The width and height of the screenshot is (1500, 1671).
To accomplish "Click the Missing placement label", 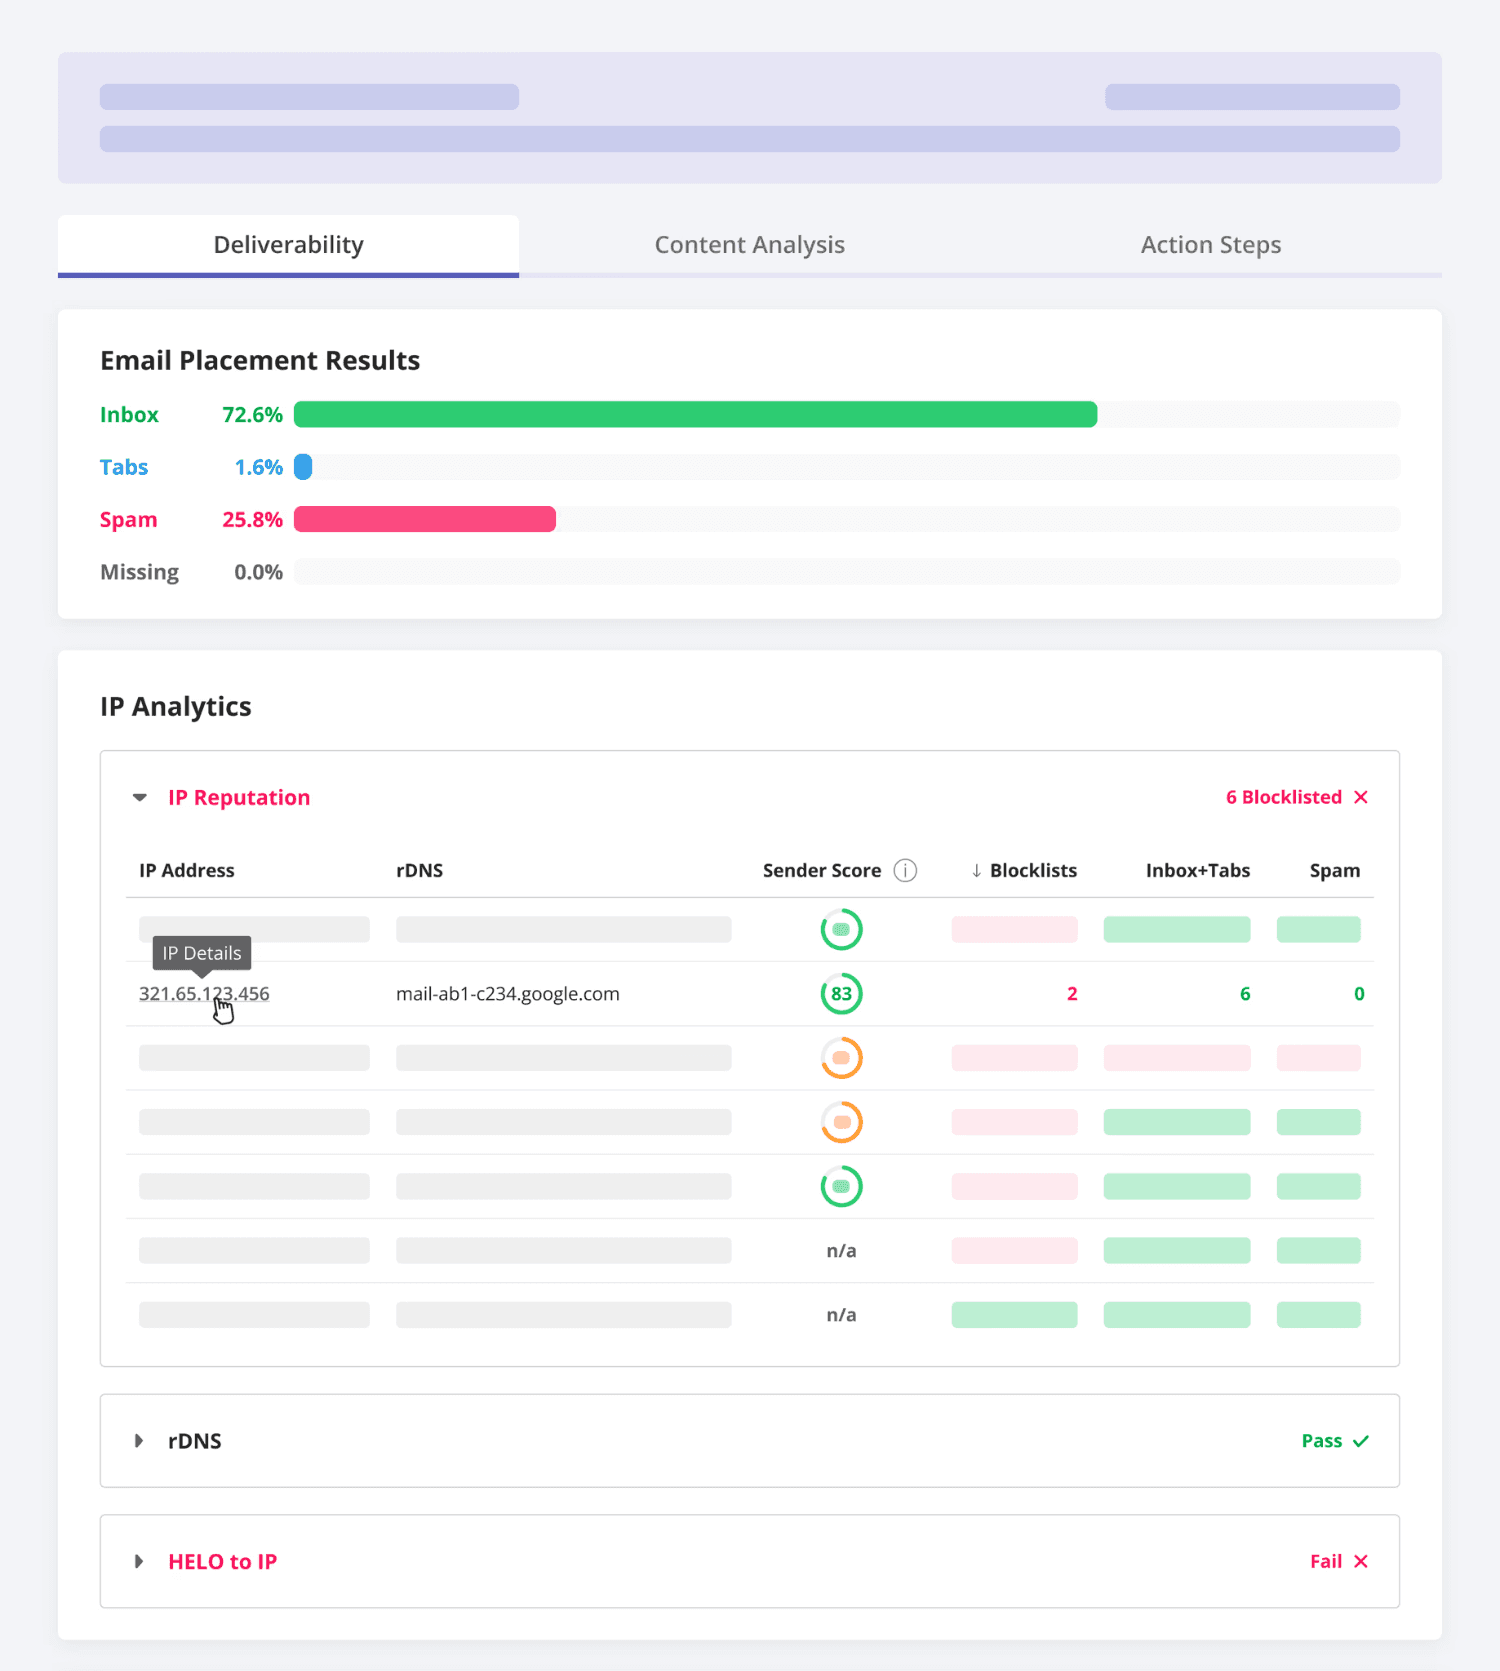I will pyautogui.click(x=140, y=573).
